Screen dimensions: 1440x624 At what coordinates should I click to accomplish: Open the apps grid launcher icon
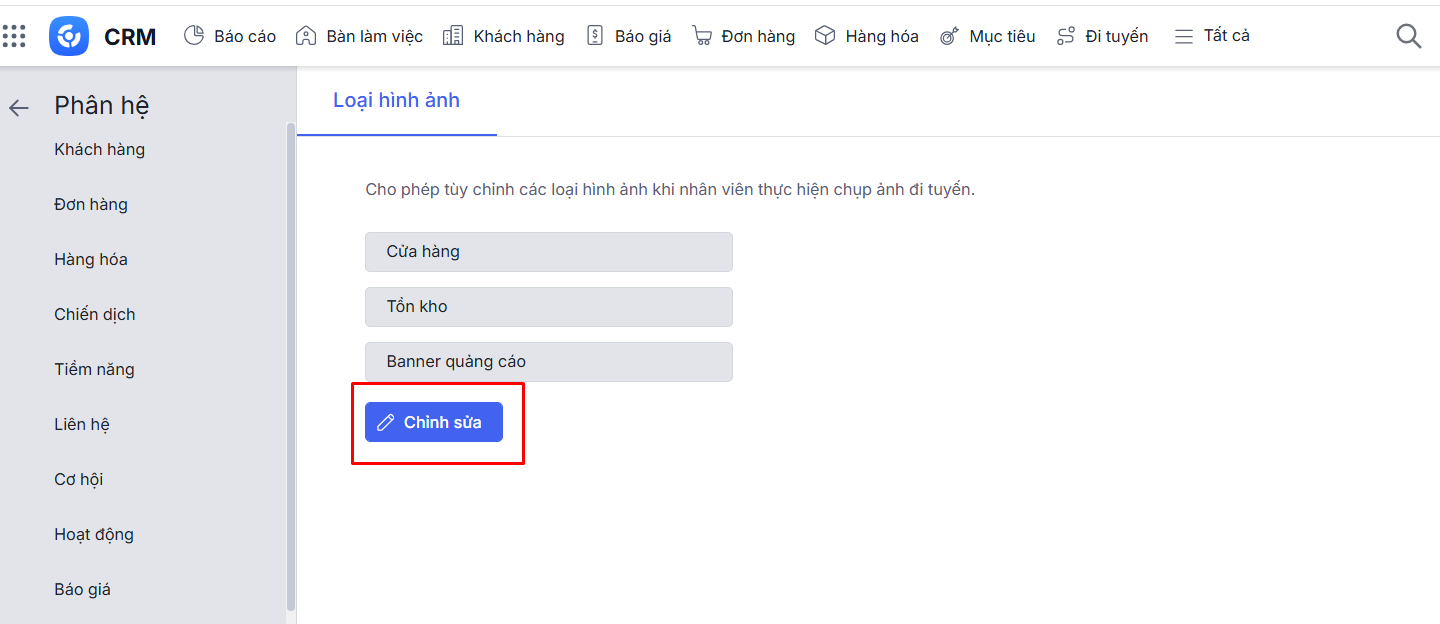click(14, 37)
